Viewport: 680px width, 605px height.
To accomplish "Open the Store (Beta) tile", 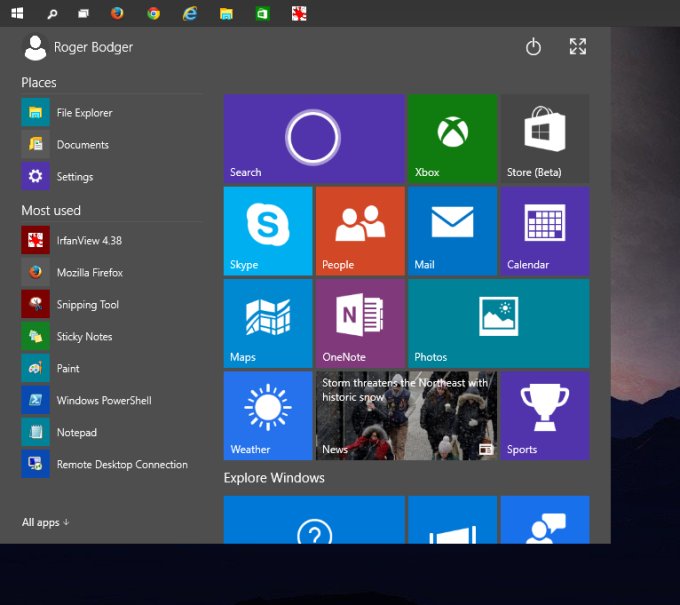I will [x=544, y=138].
